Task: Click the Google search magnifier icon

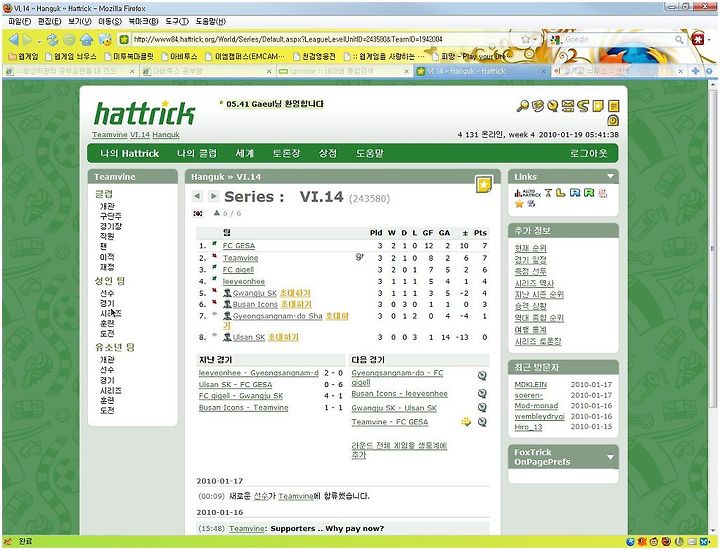Action: click(679, 40)
